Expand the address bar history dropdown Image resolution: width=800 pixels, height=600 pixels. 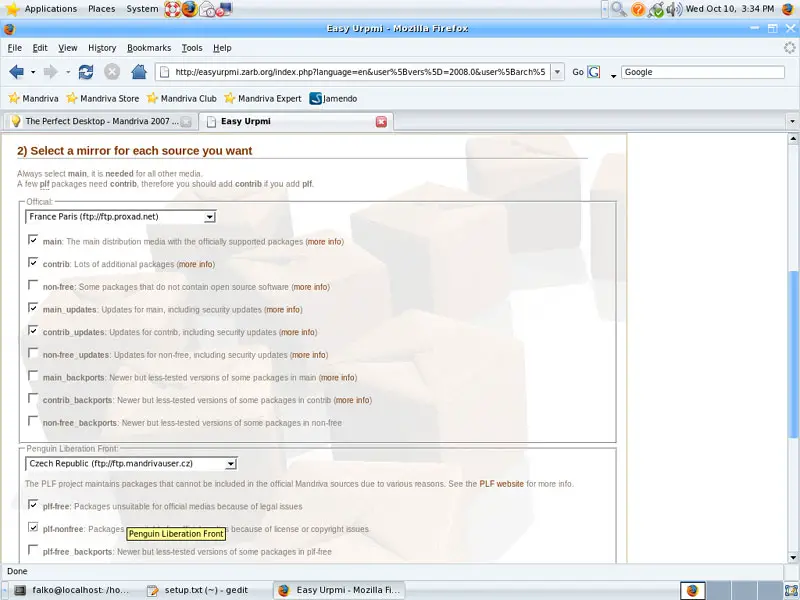(558, 72)
